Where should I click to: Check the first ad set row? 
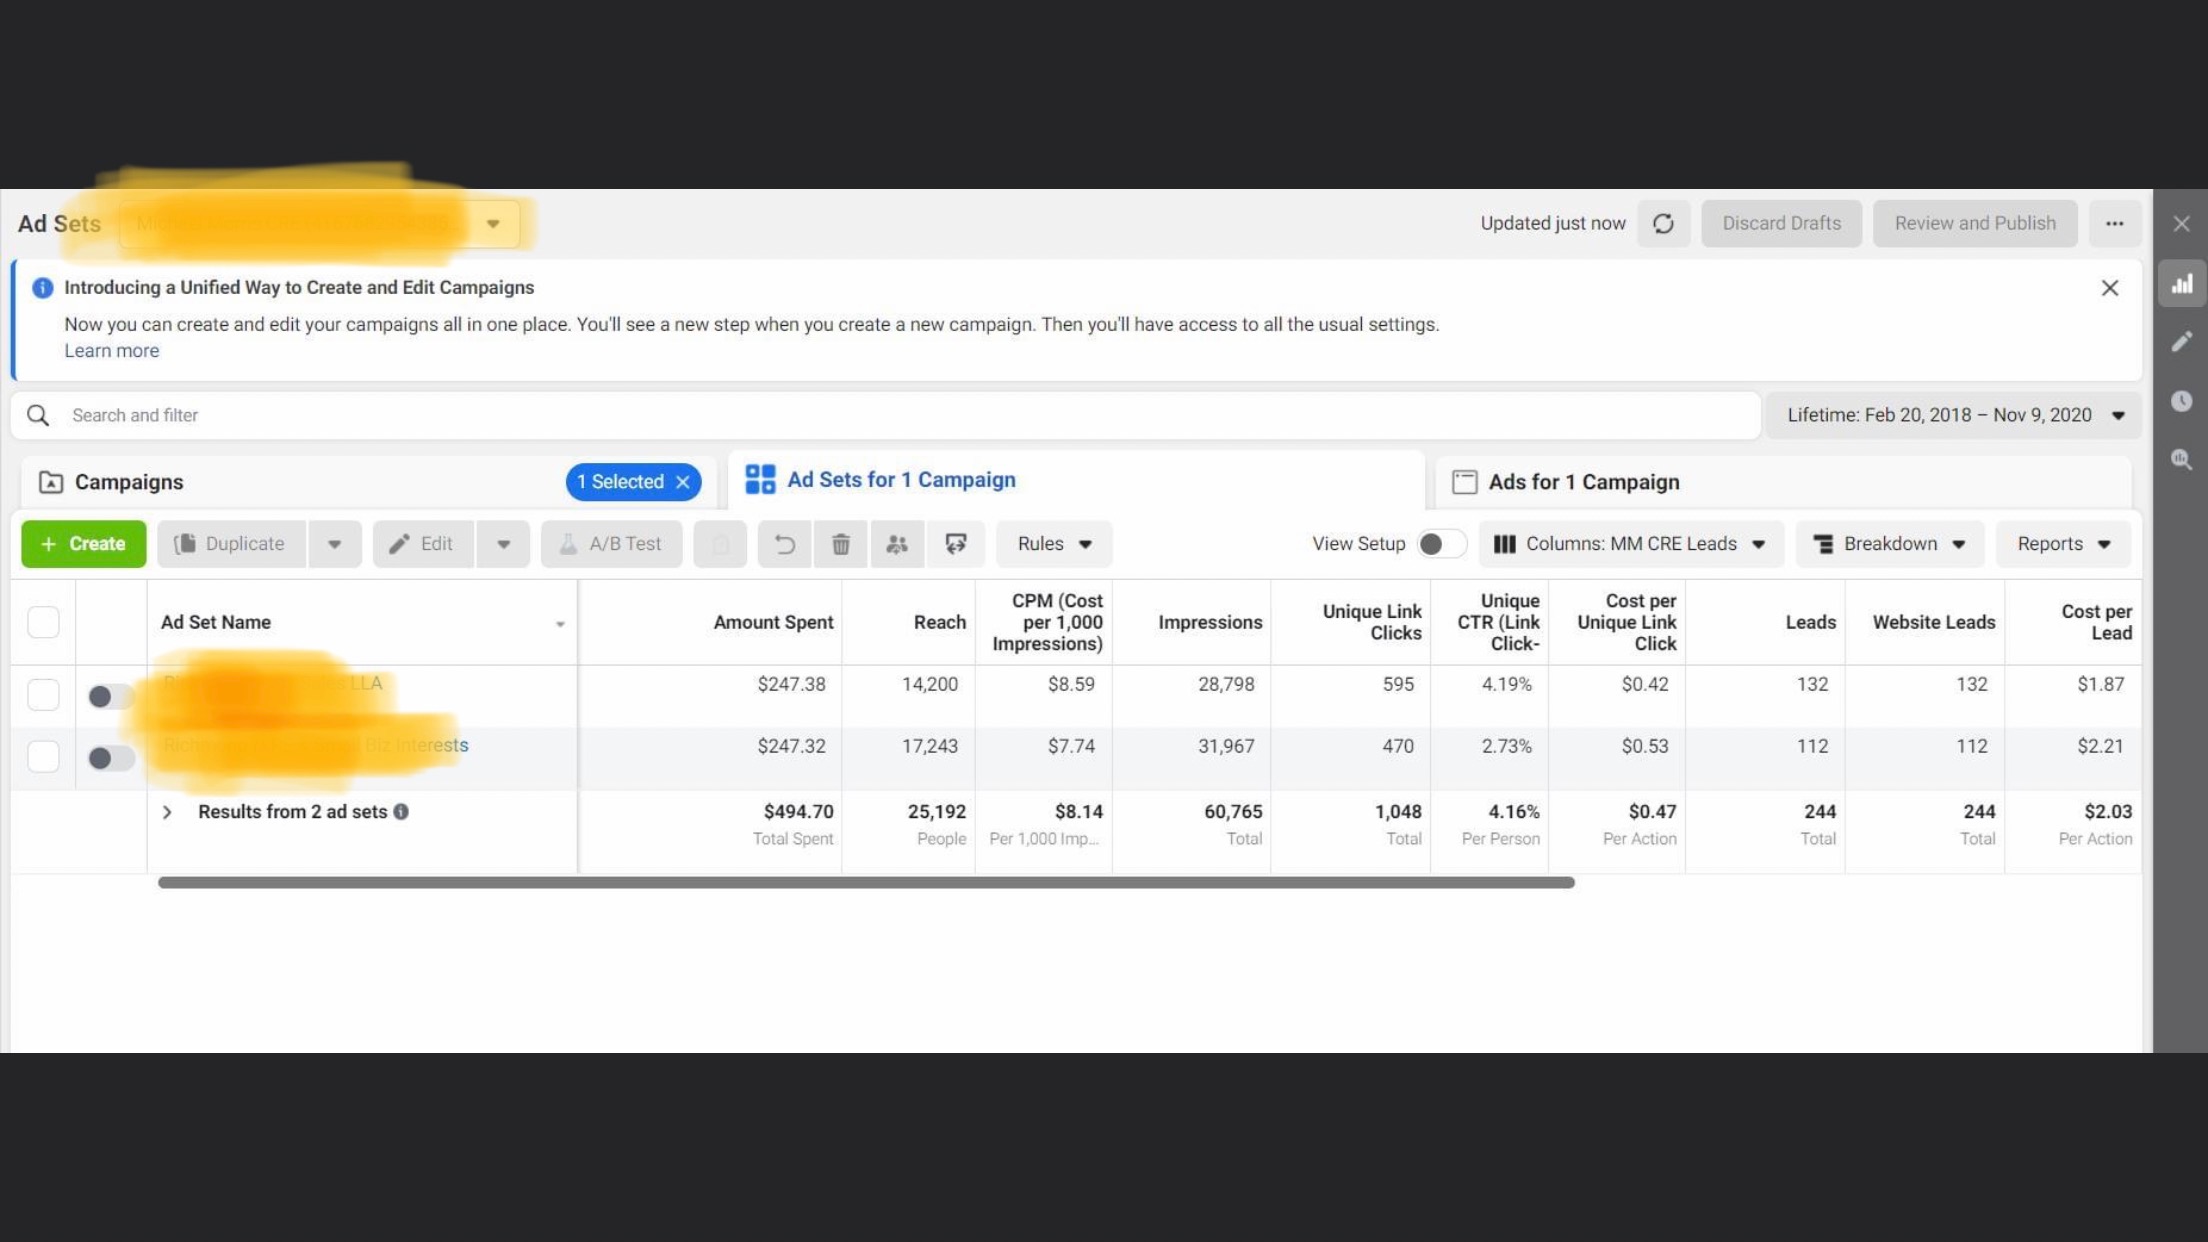(x=43, y=695)
